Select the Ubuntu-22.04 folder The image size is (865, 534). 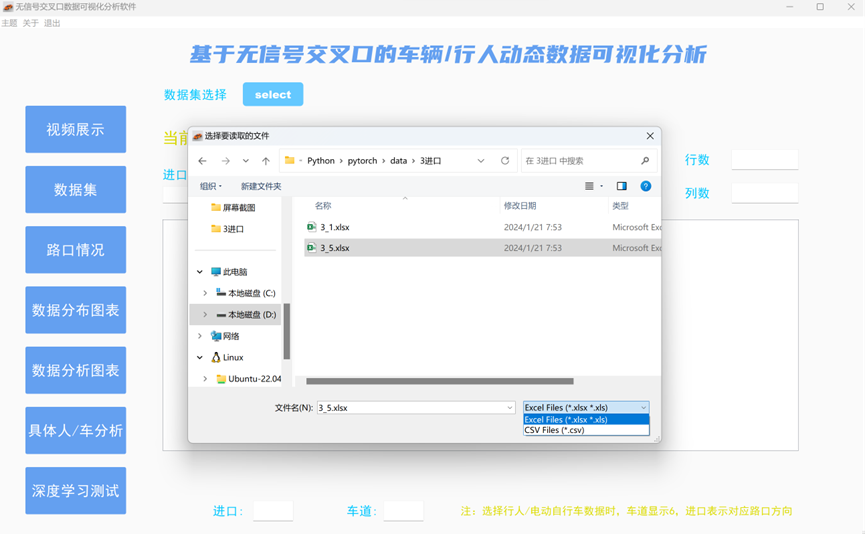[249, 379]
